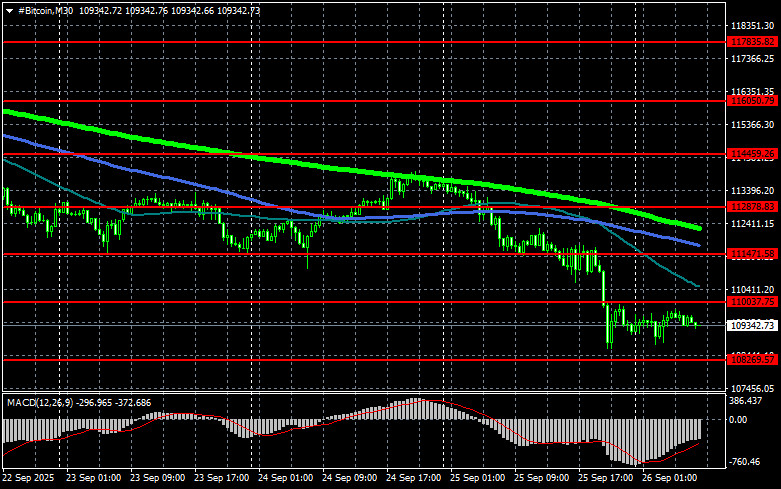Click the 23 Sep 17:00 time axis label
The height and width of the screenshot is (489, 781).
click(221, 478)
